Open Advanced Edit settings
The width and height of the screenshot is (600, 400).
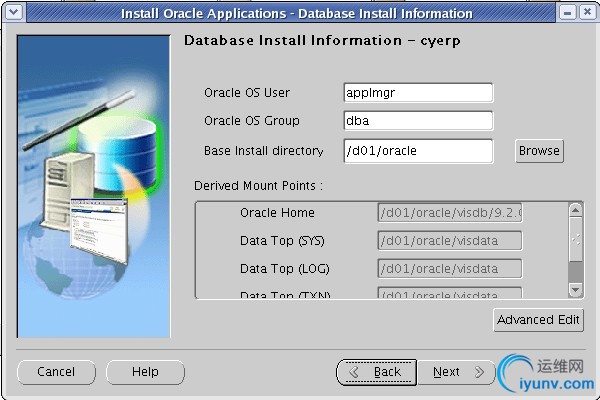(538, 320)
